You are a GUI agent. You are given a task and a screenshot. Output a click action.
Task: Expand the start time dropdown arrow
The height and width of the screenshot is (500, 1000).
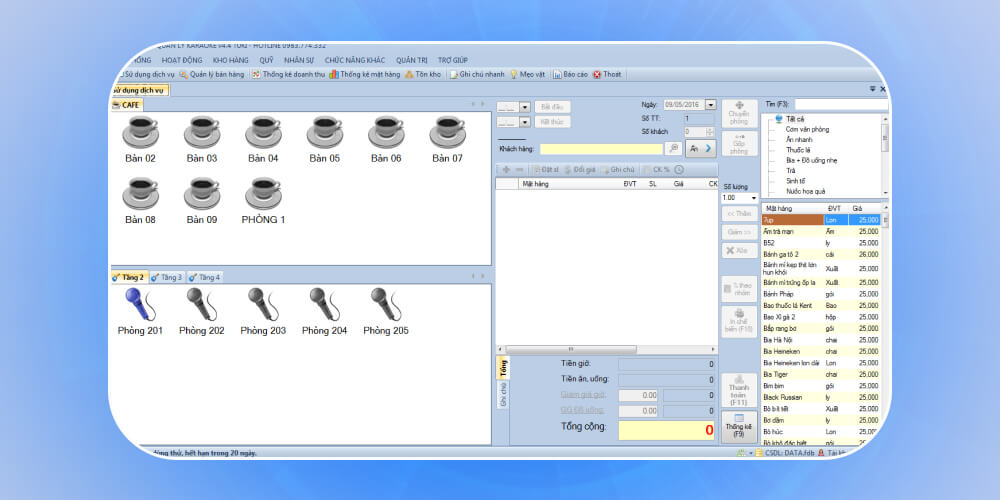[525, 106]
